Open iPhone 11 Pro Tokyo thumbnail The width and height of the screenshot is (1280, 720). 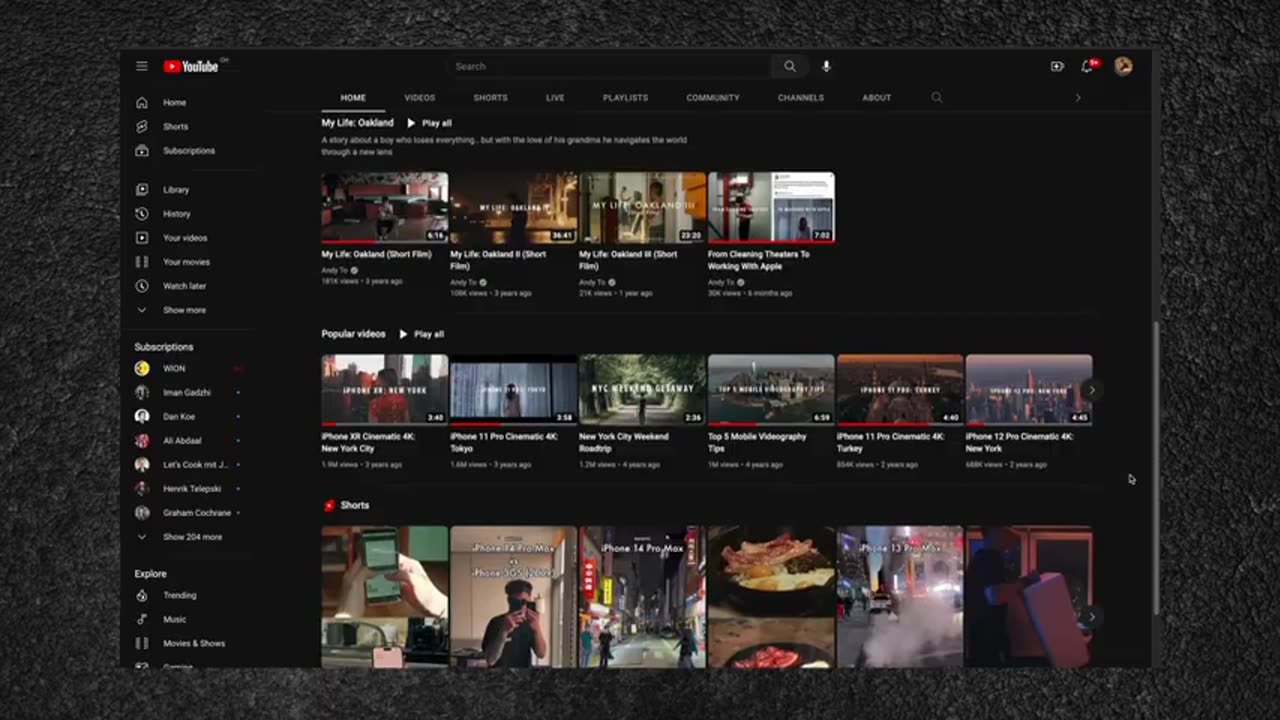pyautogui.click(x=513, y=389)
